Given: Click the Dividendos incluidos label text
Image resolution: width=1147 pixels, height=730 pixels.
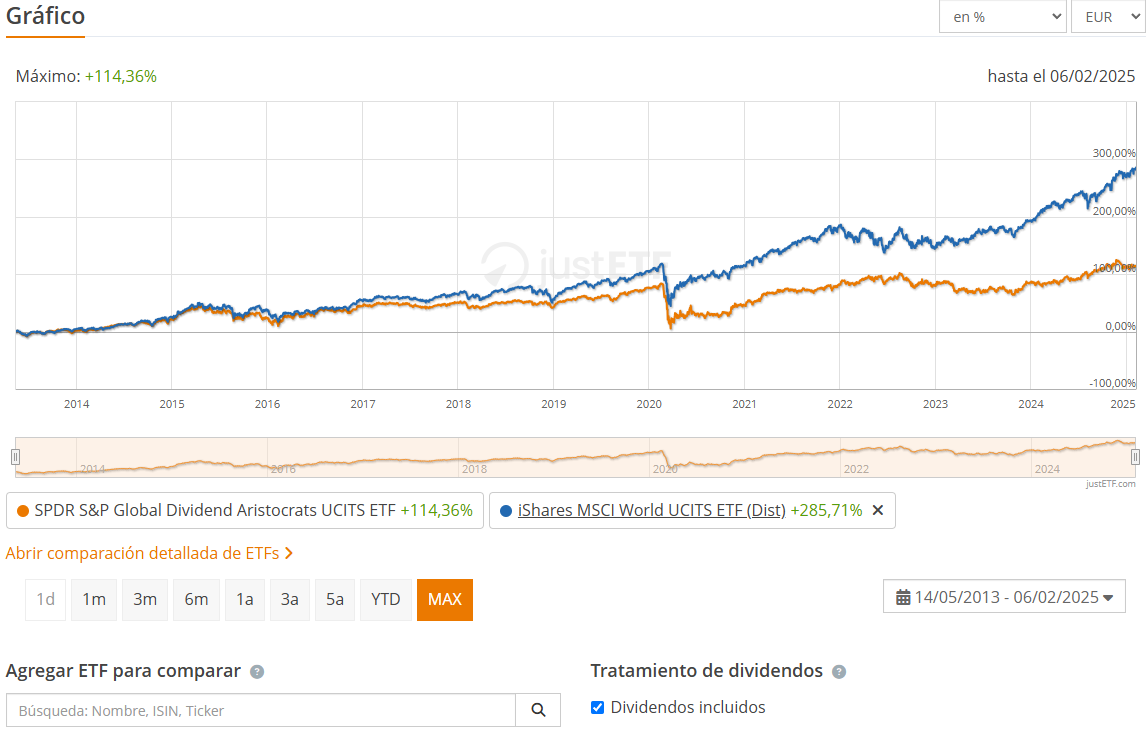Looking at the screenshot, I should [688, 707].
